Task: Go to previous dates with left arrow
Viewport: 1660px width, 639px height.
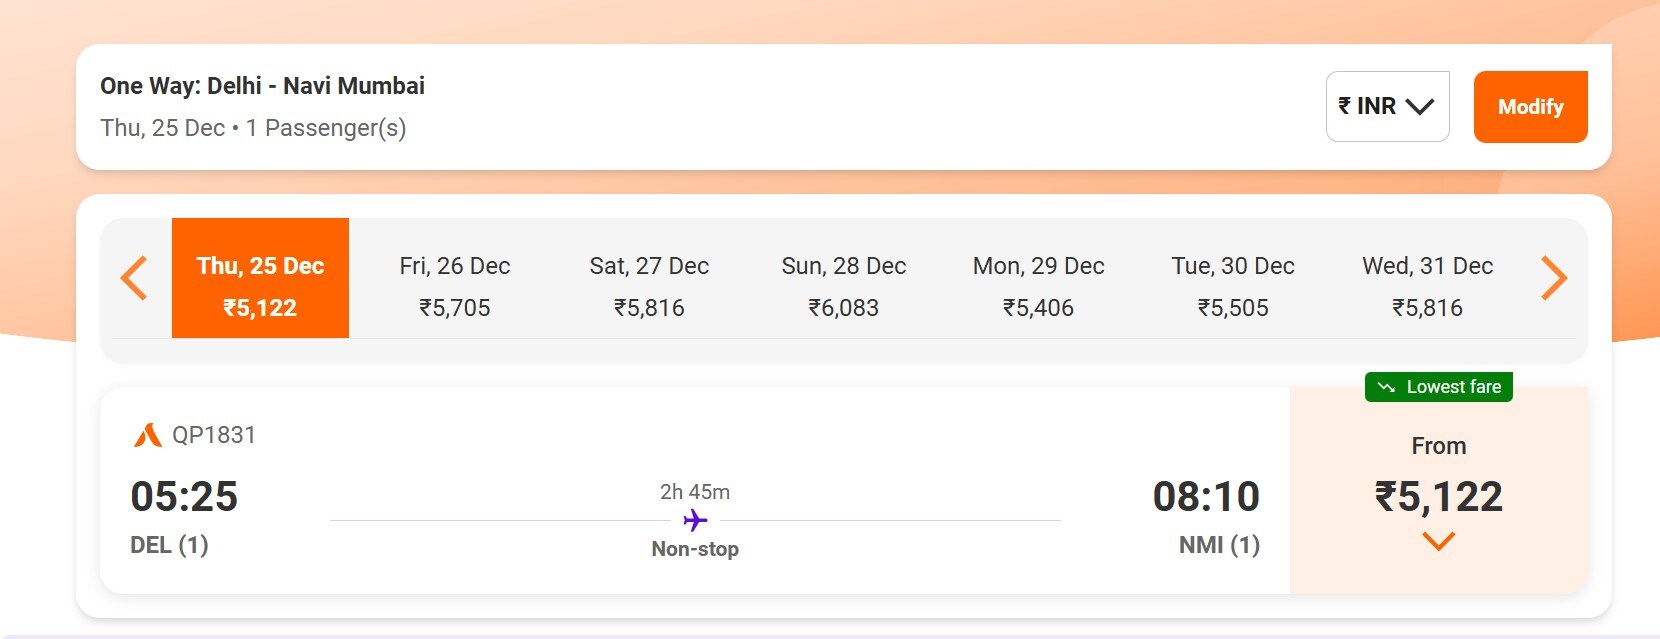Action: [134, 278]
